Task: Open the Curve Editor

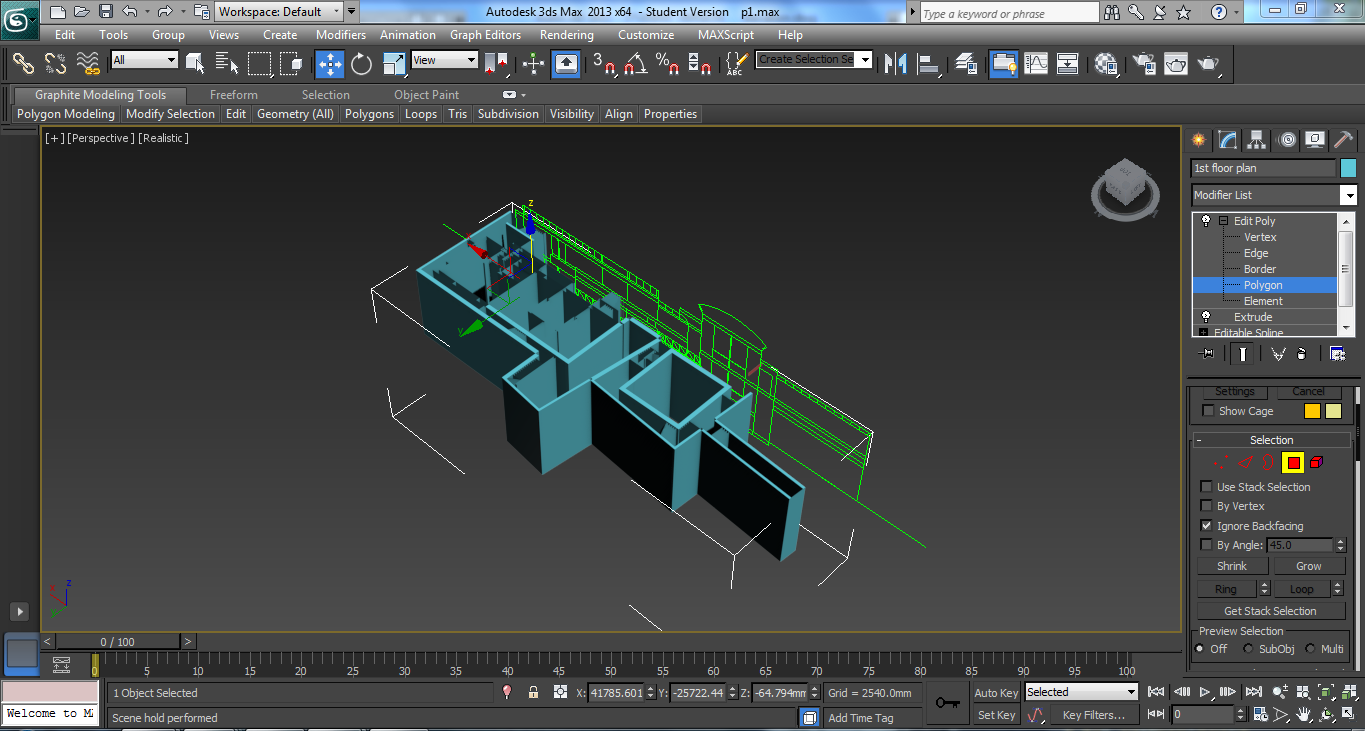Action: coord(1036,64)
